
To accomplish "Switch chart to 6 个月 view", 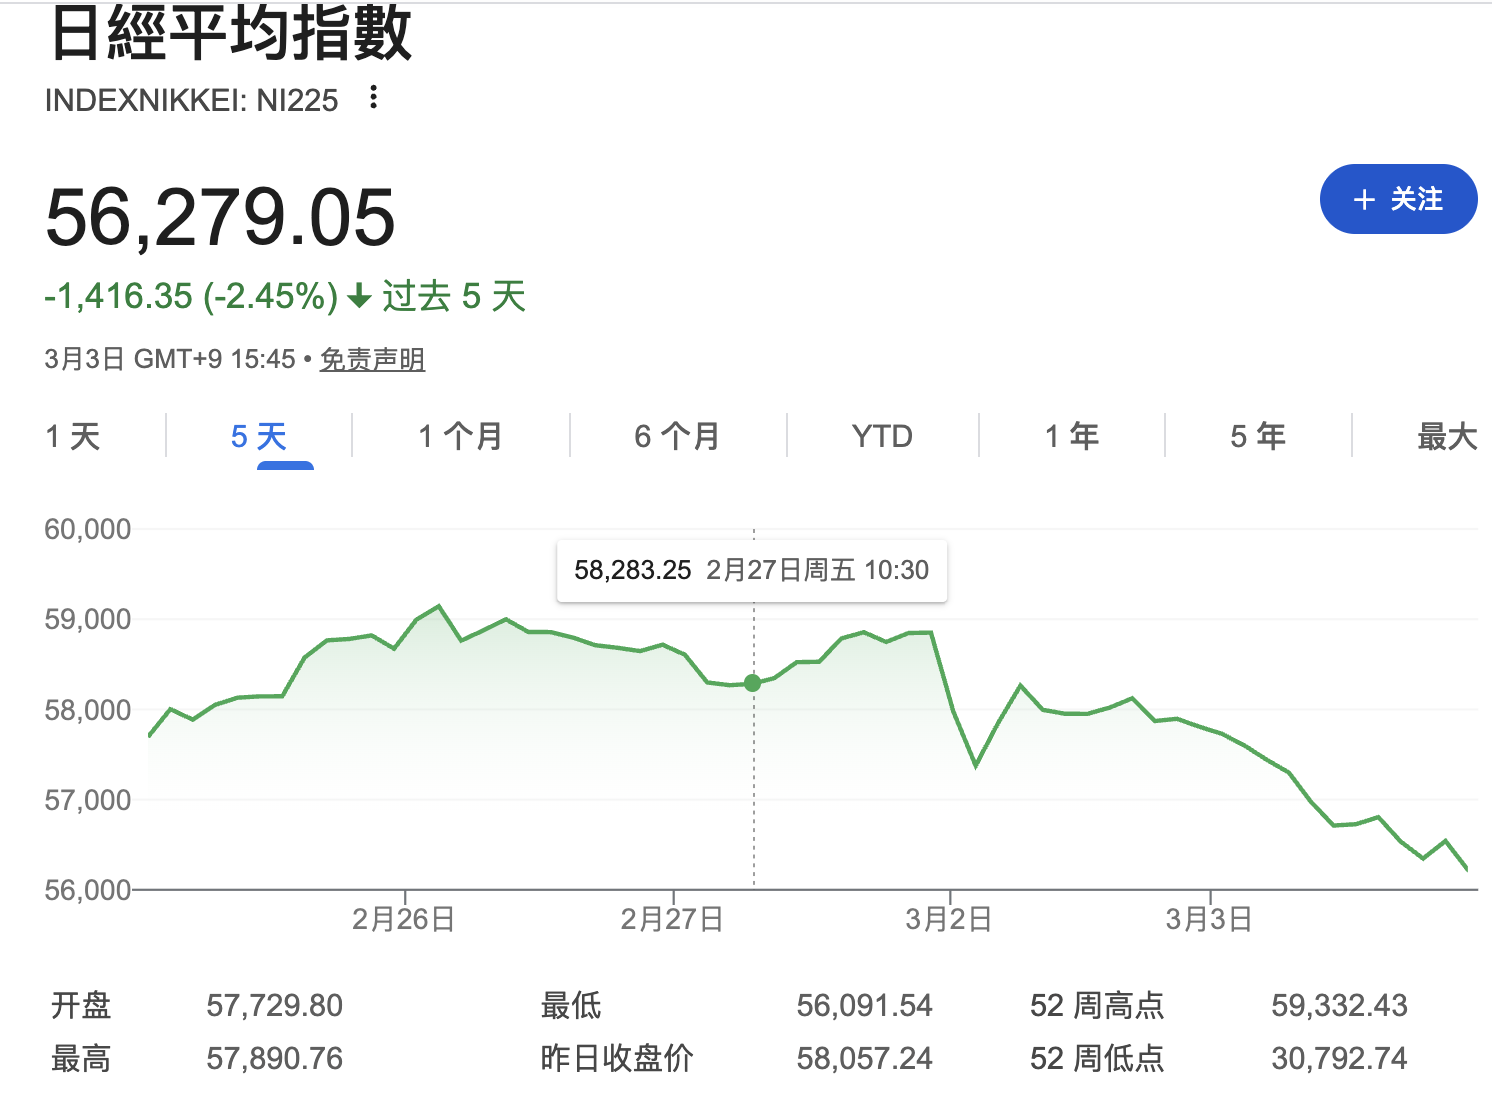I will 677,437.
